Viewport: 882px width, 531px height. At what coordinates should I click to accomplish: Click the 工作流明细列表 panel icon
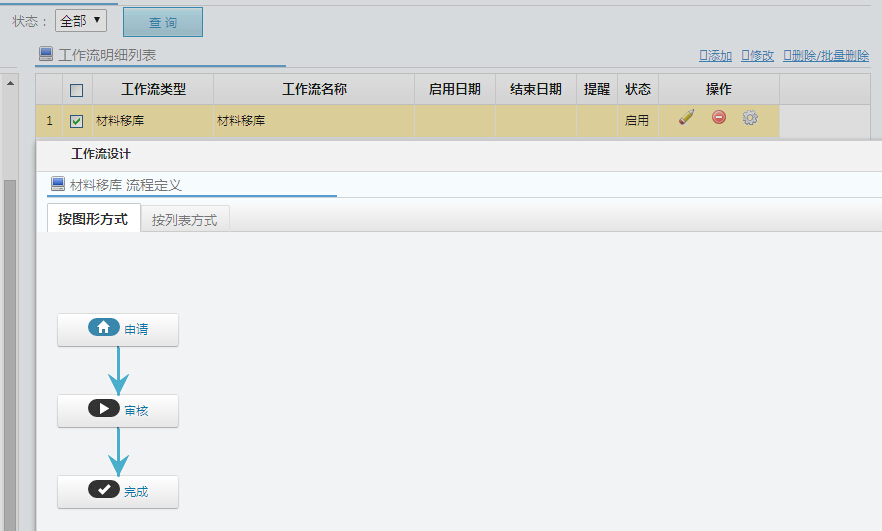pyautogui.click(x=46, y=54)
